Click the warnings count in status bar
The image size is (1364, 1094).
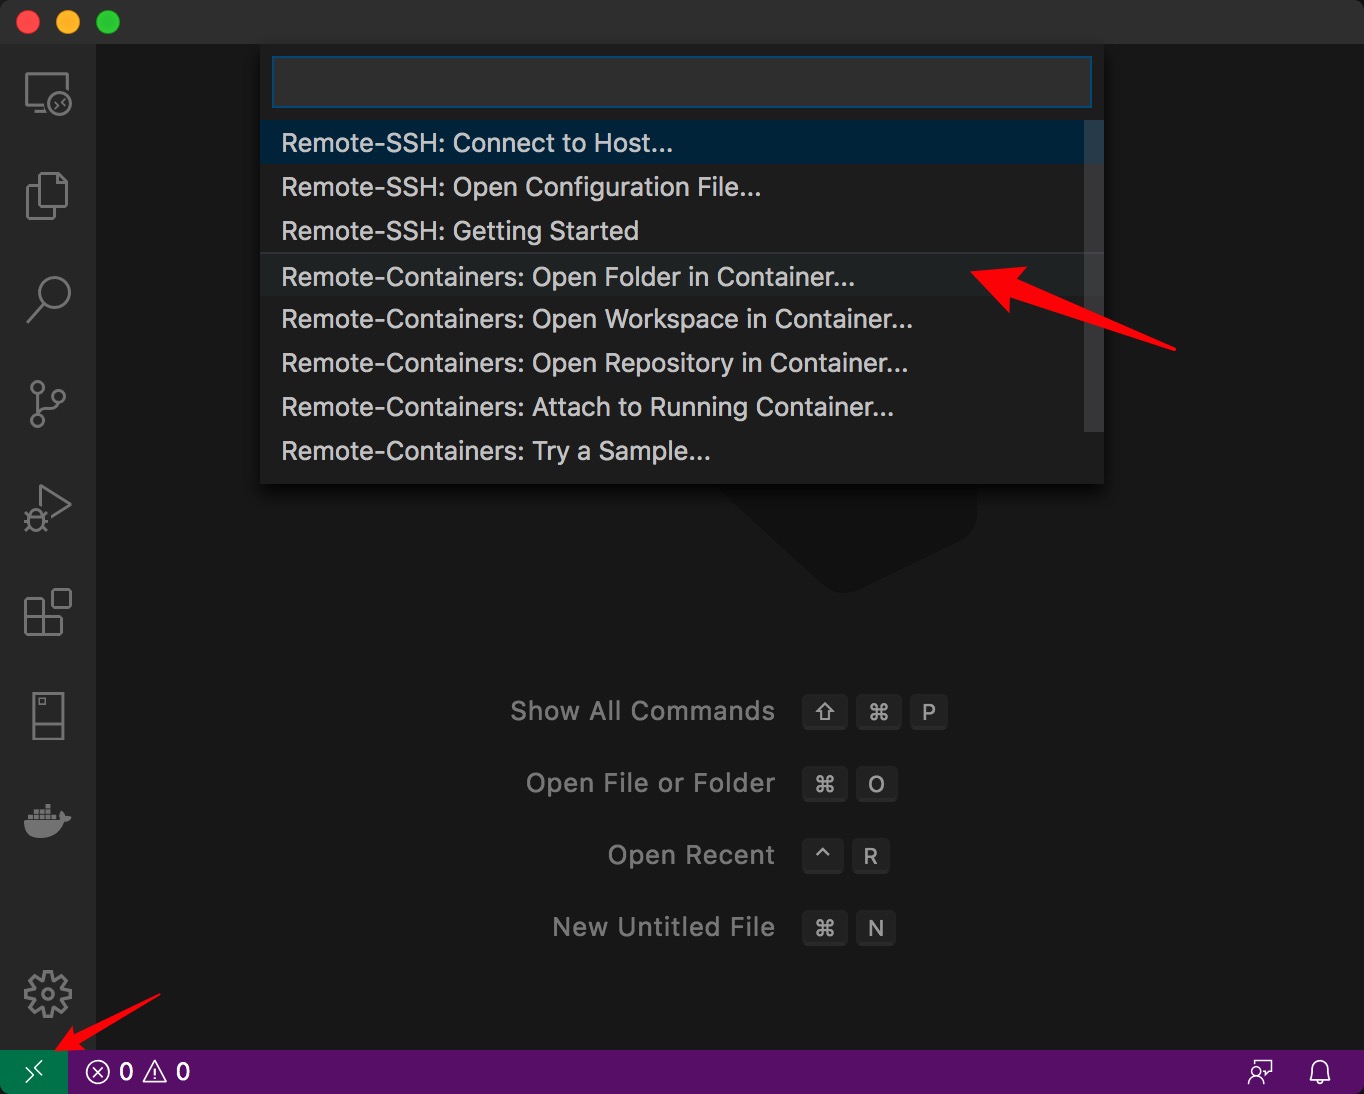pos(167,1072)
